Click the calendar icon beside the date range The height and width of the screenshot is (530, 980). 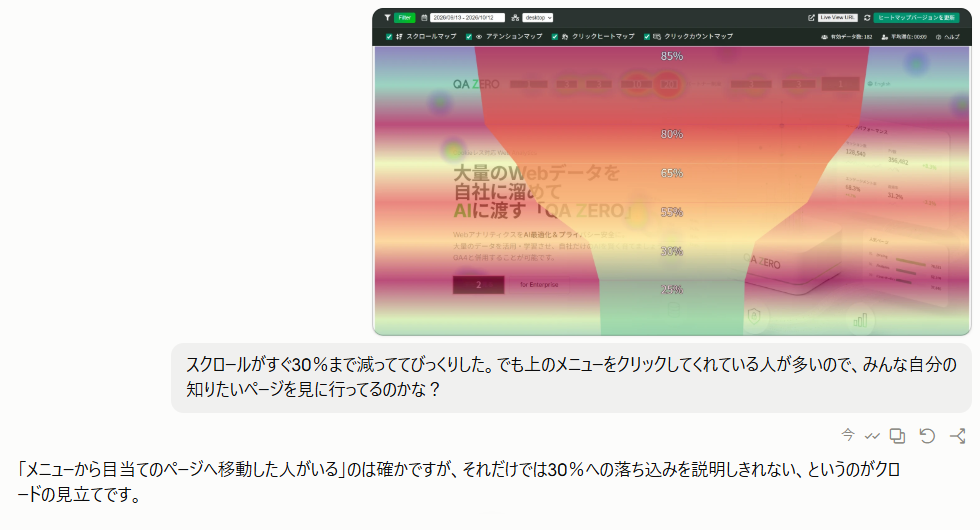click(x=424, y=18)
